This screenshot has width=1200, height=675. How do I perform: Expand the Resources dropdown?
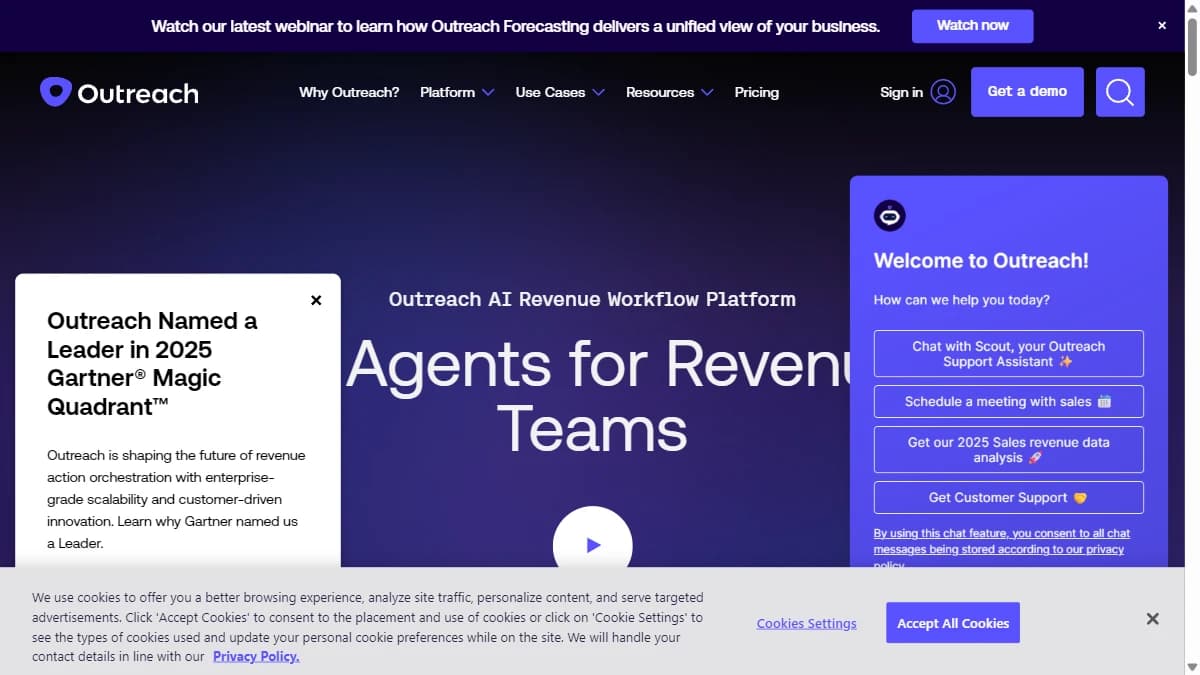668,92
